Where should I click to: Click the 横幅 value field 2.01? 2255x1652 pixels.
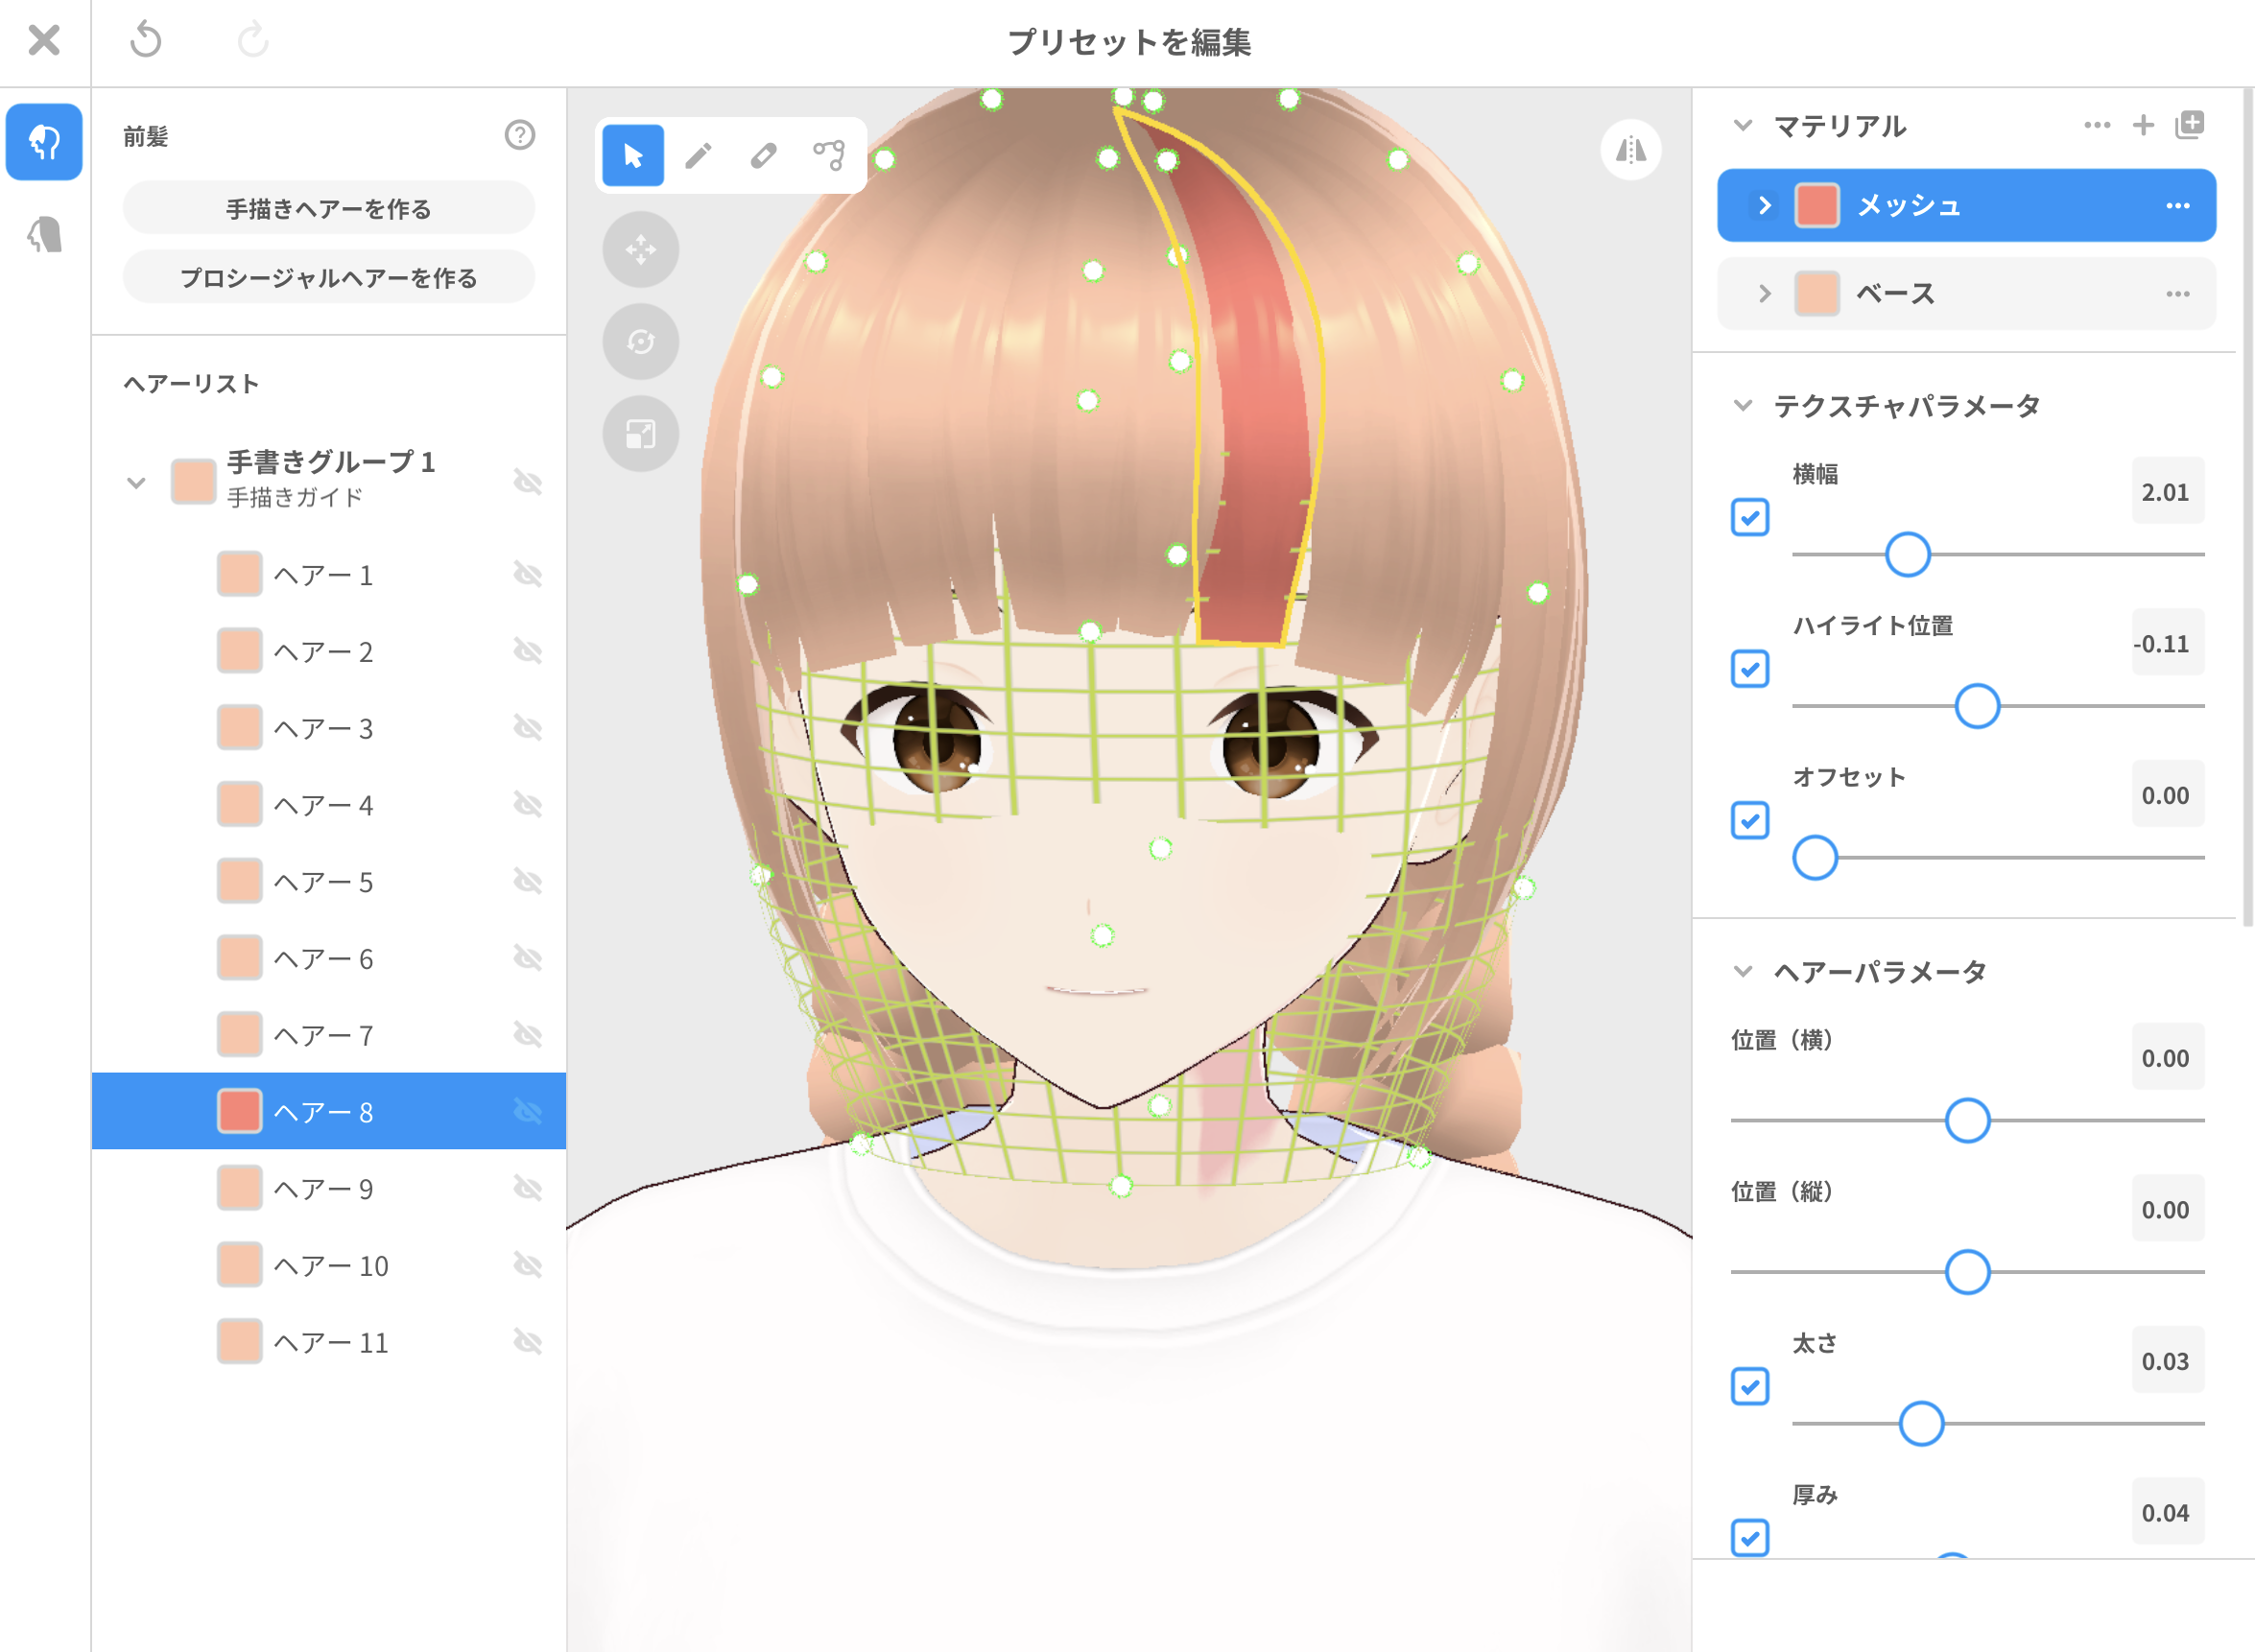(x=2167, y=492)
